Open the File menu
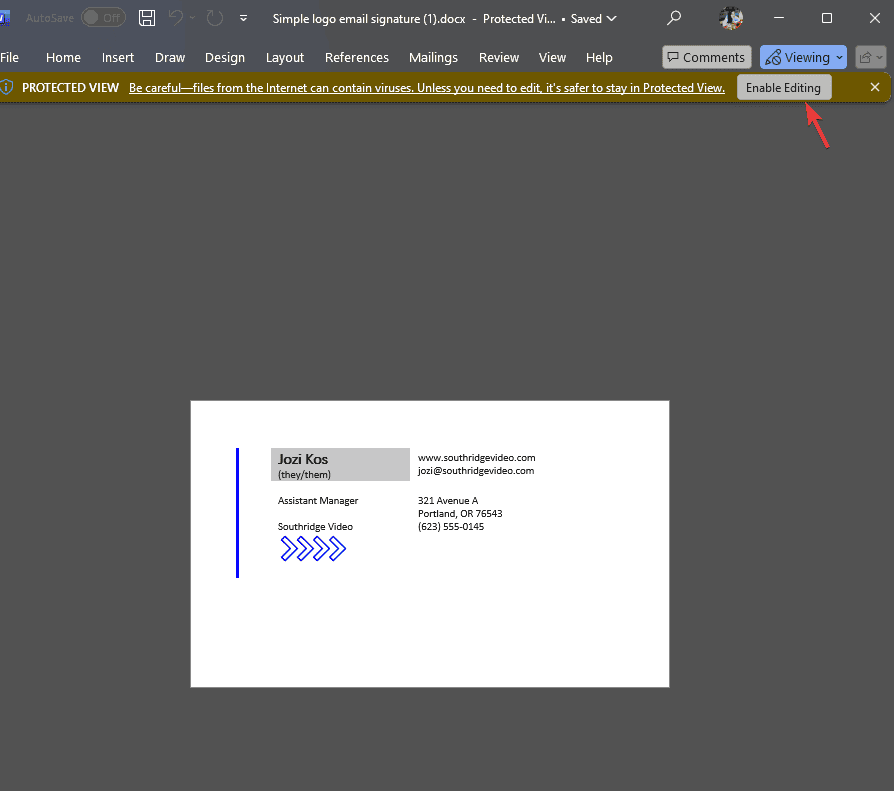This screenshot has width=894, height=791. pyautogui.click(x=10, y=58)
